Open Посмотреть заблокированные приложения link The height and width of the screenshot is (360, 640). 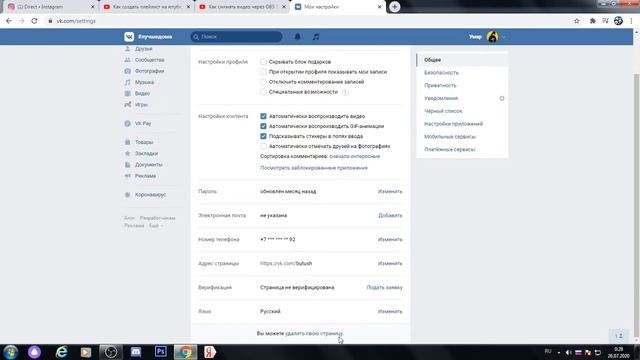pyautogui.click(x=314, y=168)
